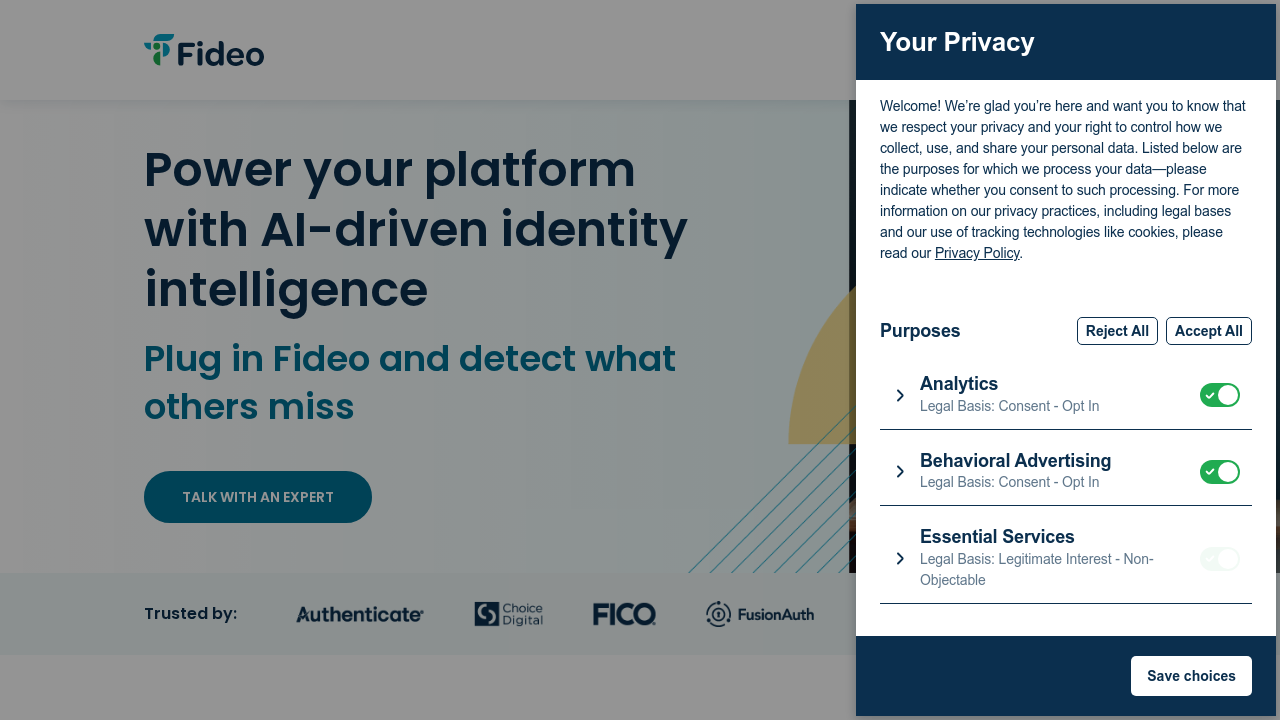Click the Essential Services toggle

1220,559
